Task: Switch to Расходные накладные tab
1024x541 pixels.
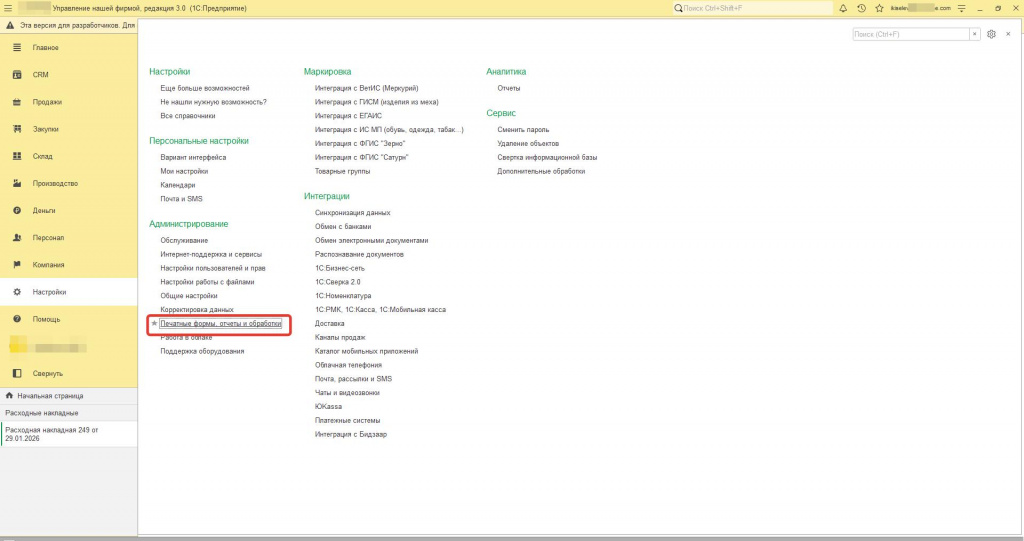Action: [x=69, y=413]
